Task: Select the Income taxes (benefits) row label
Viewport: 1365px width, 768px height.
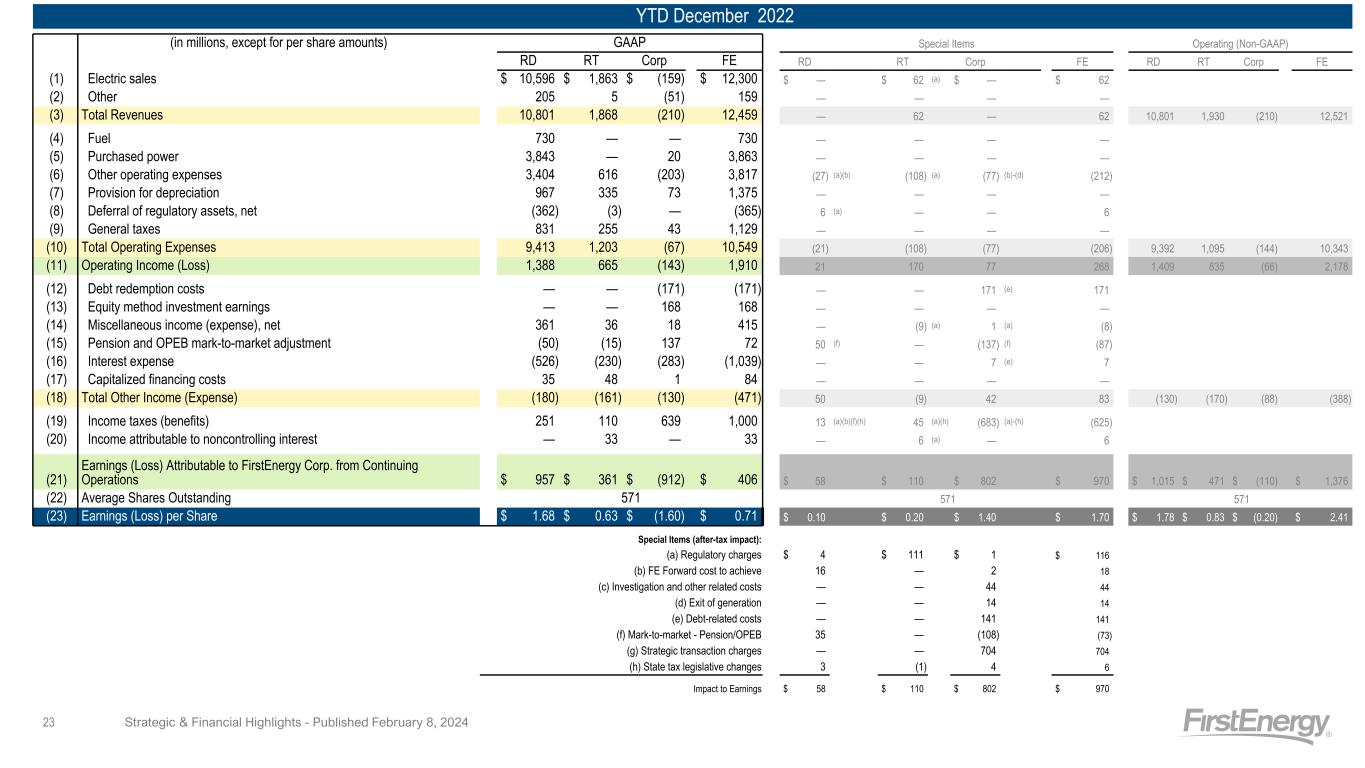Action: point(150,421)
